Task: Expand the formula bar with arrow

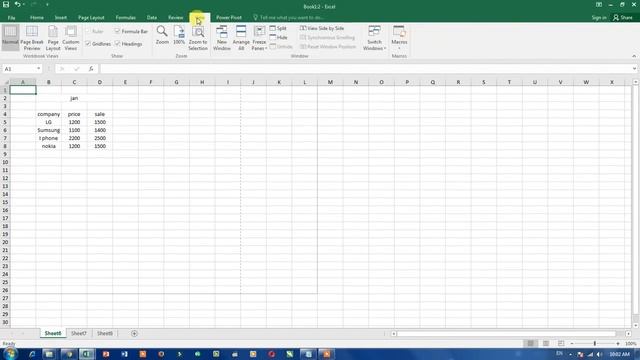Action: click(x=634, y=69)
